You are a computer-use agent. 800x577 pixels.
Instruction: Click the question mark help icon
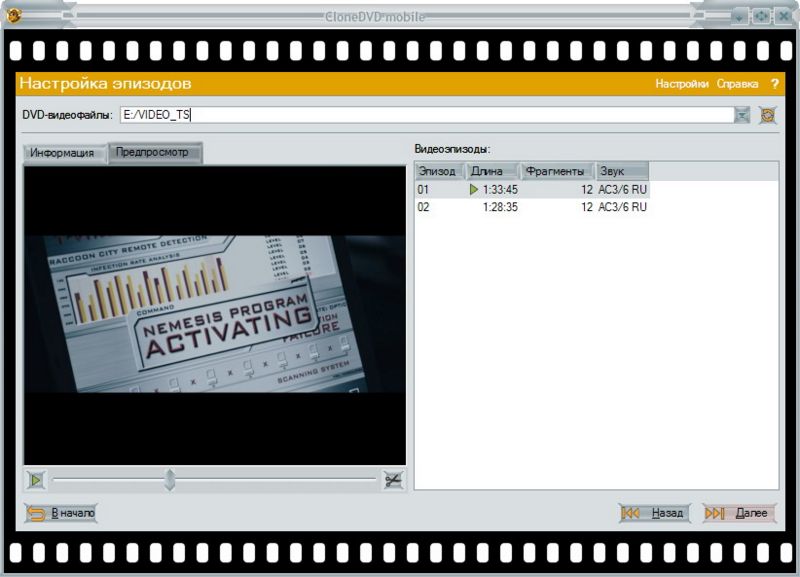click(774, 84)
